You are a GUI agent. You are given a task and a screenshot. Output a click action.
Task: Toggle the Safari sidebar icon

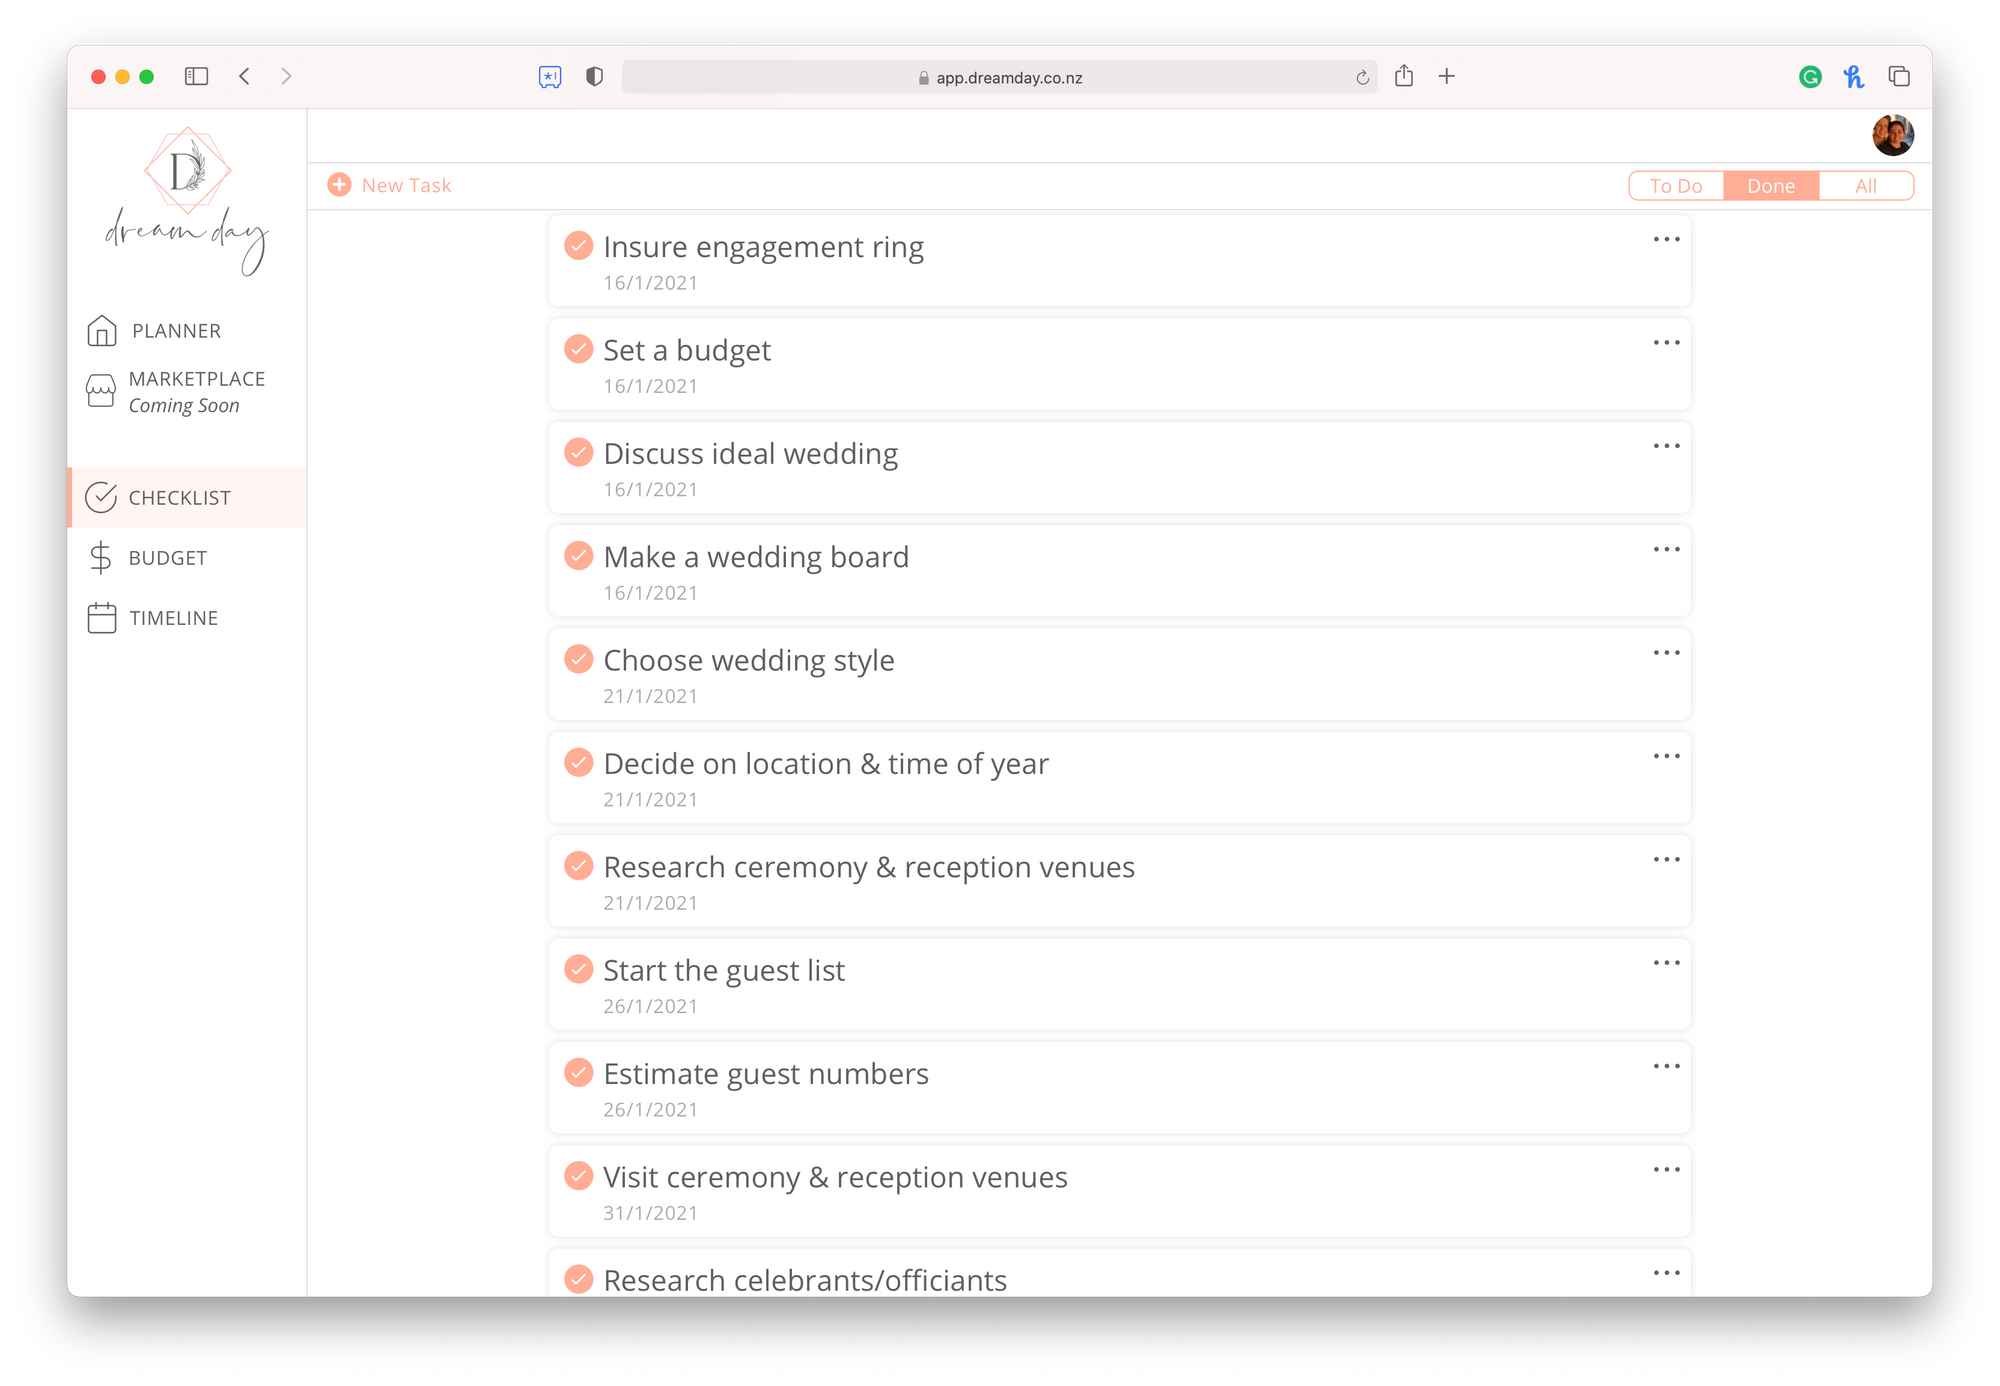(x=196, y=77)
